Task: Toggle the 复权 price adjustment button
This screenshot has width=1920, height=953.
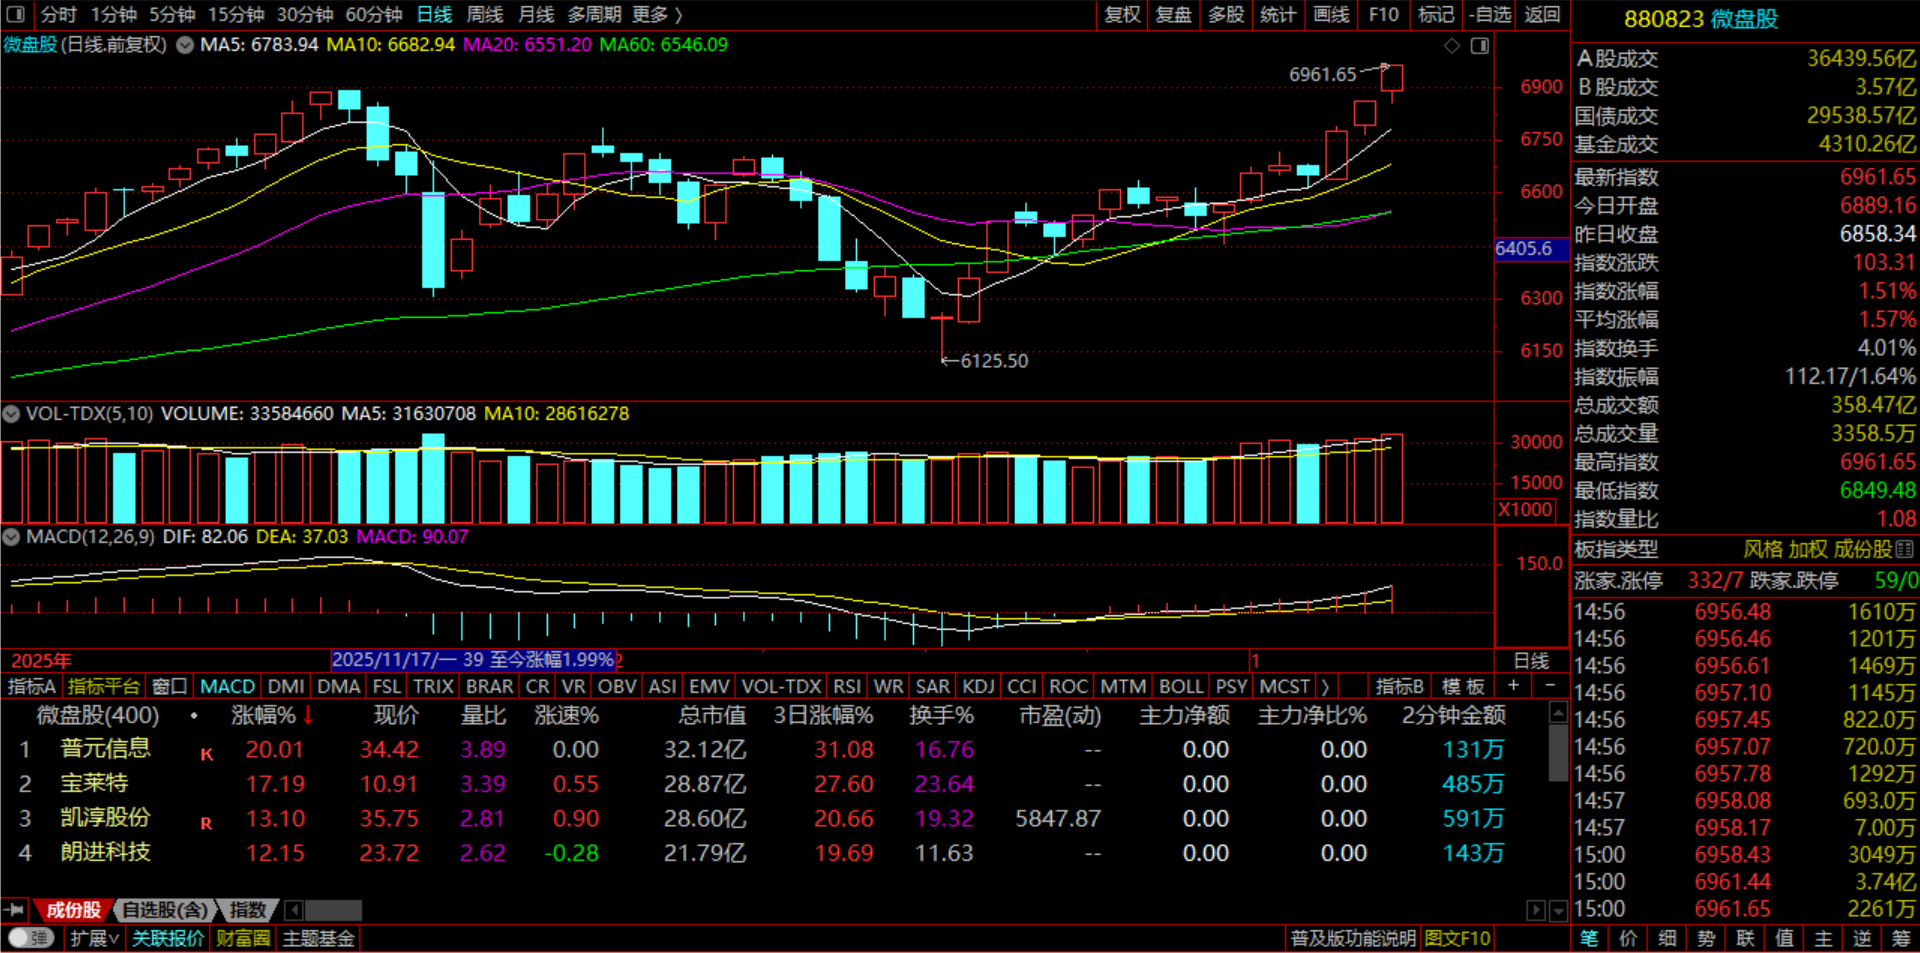Action: (1122, 14)
